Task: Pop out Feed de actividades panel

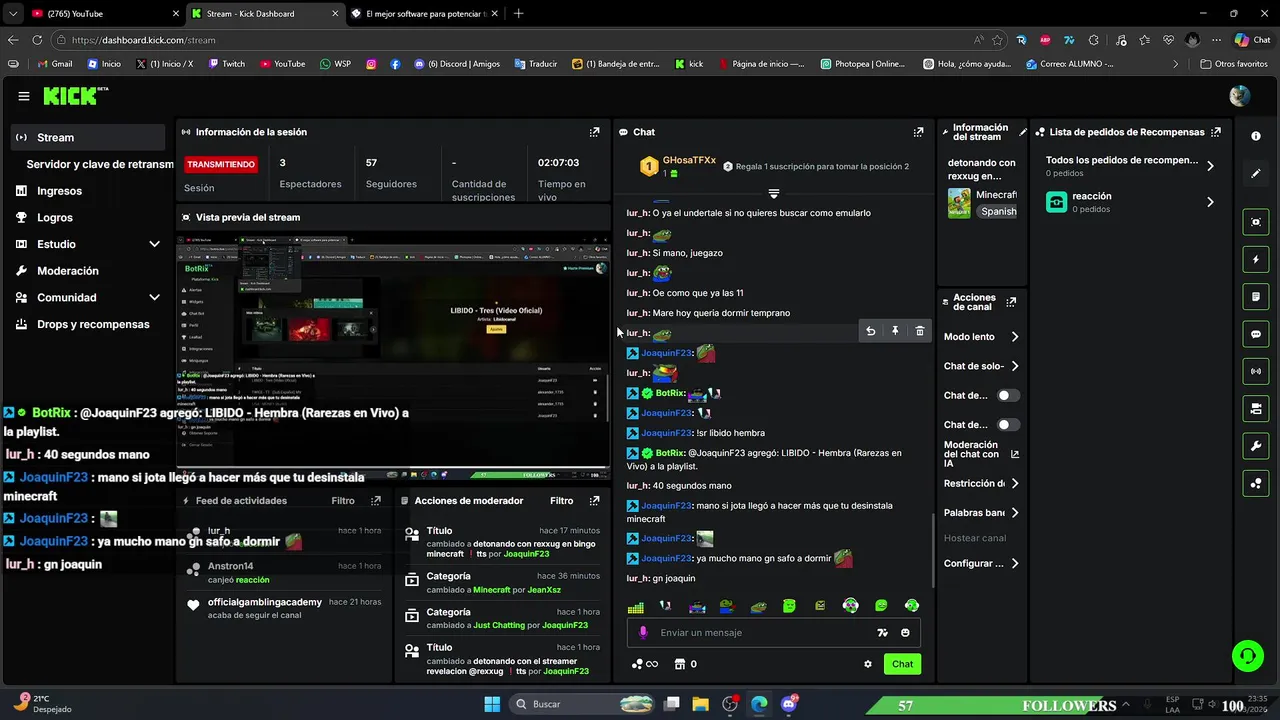Action: [375, 501]
